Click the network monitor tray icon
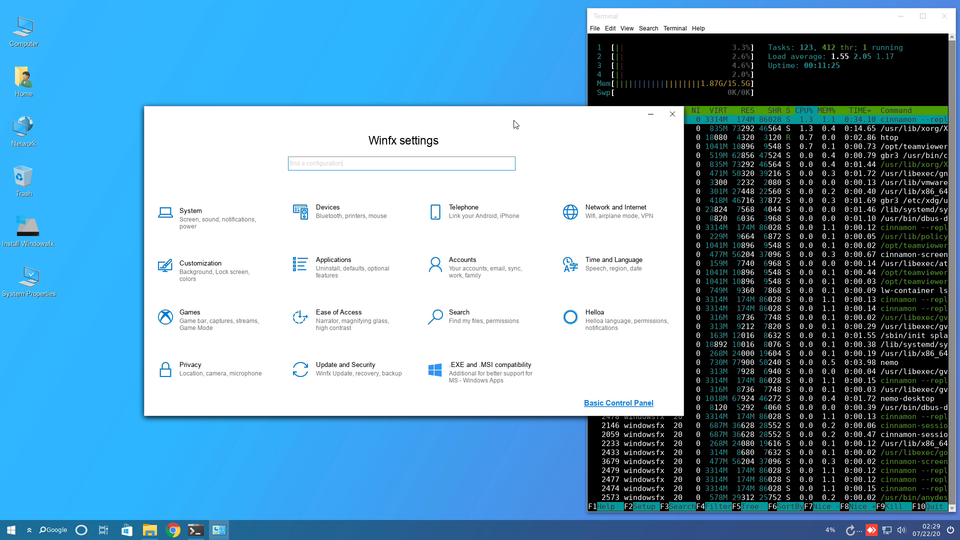Screen dimensions: 960x540 (887, 530)
